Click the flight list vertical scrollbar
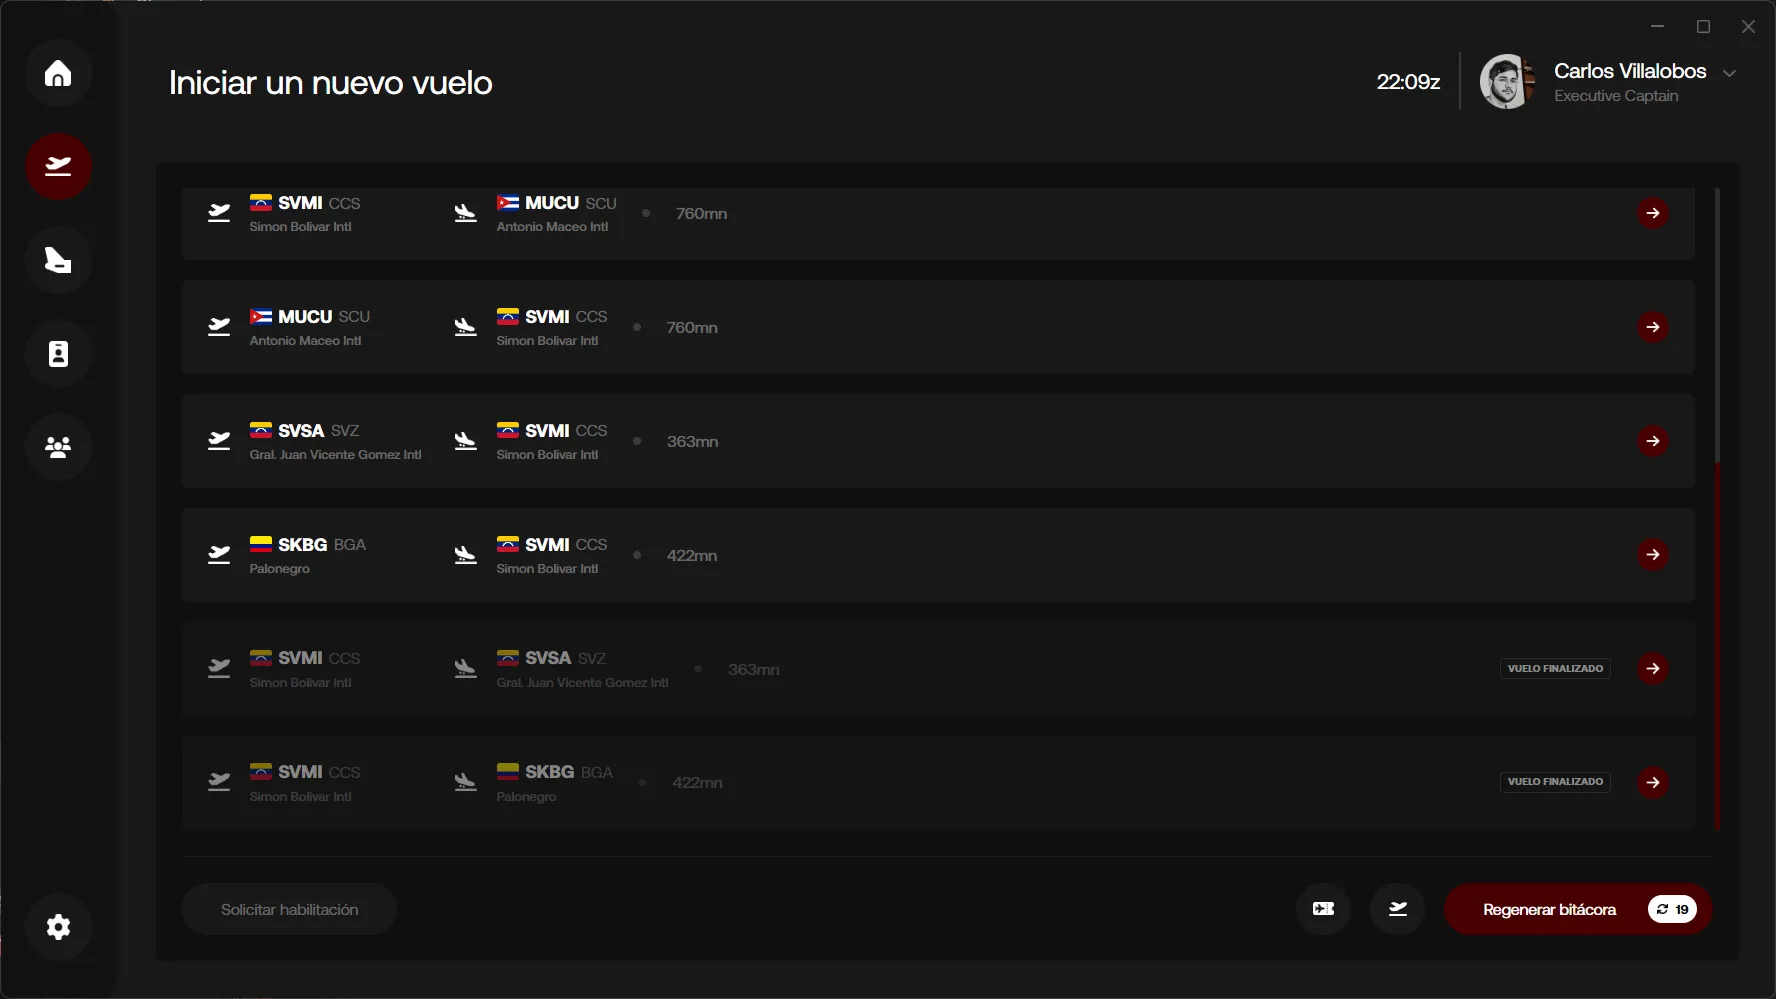The height and width of the screenshot is (999, 1776). click(1717, 640)
